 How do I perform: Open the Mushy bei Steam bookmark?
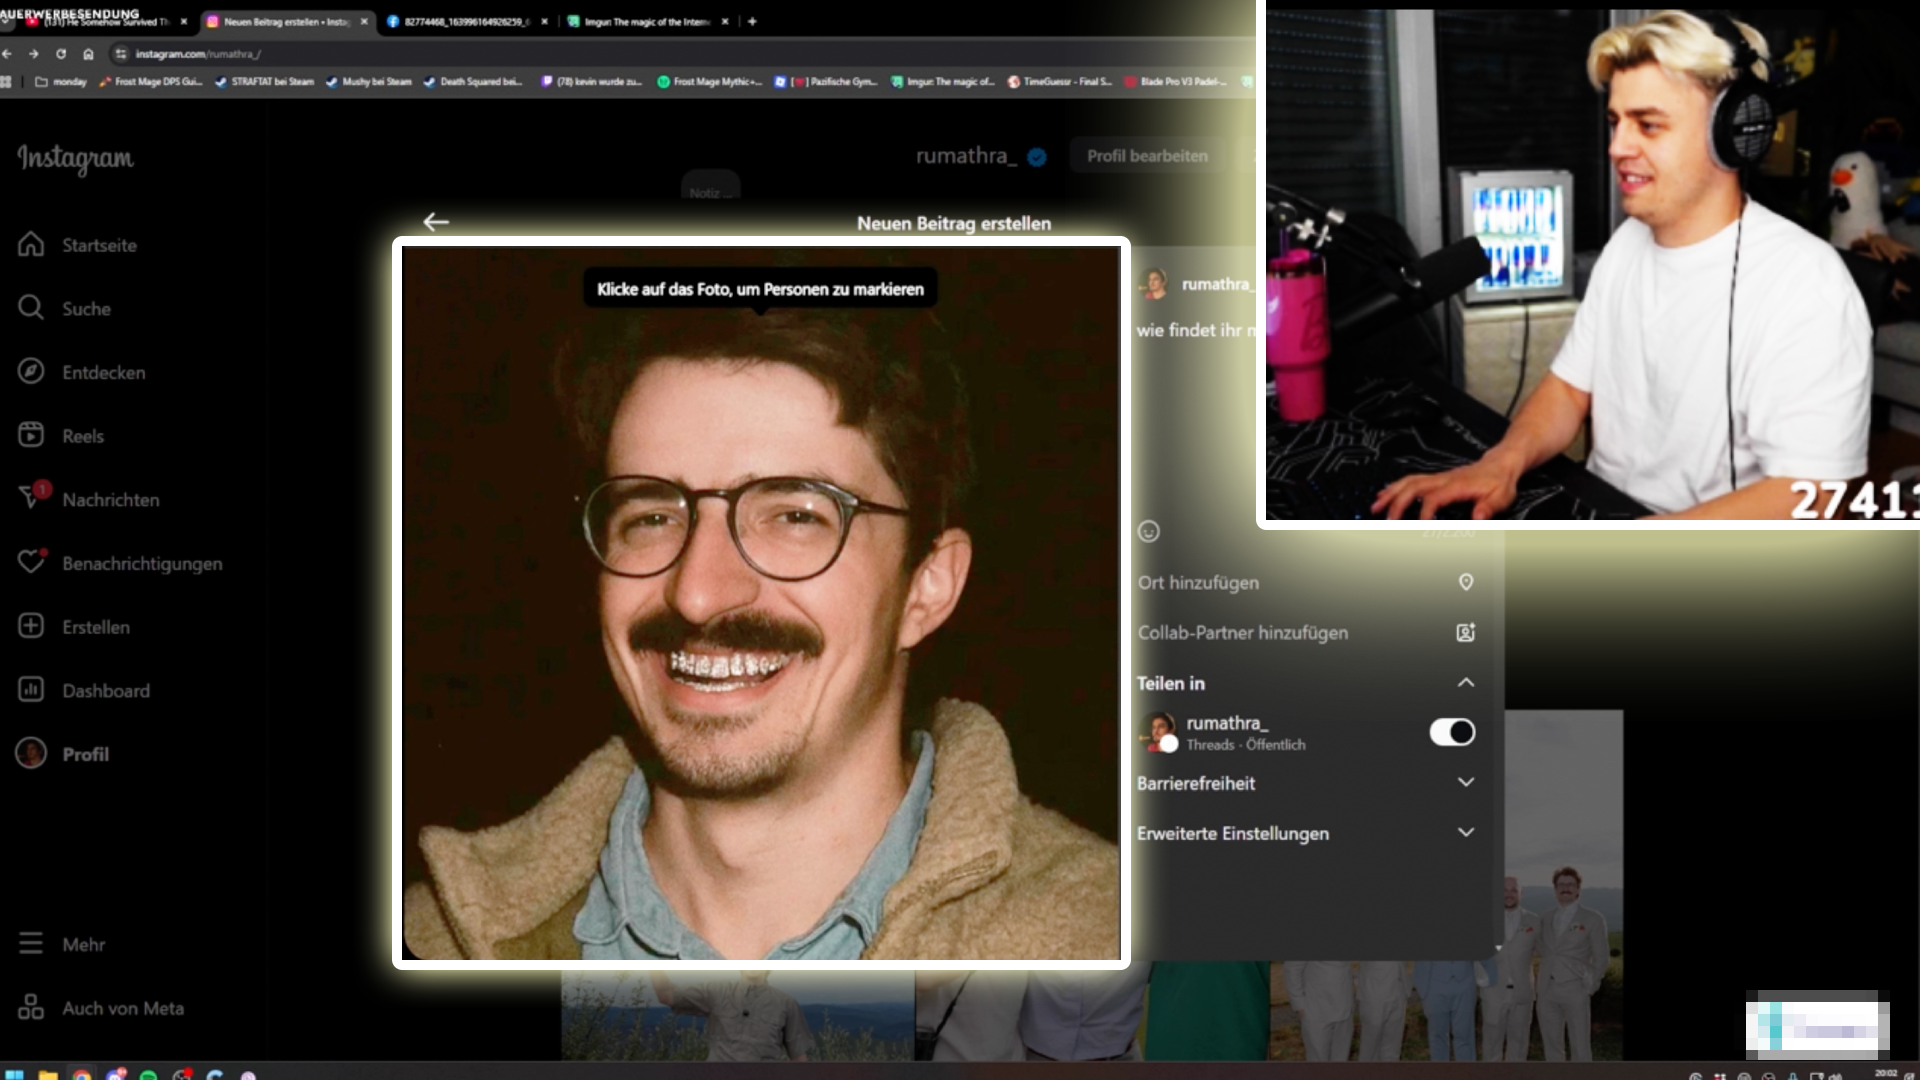[369, 82]
